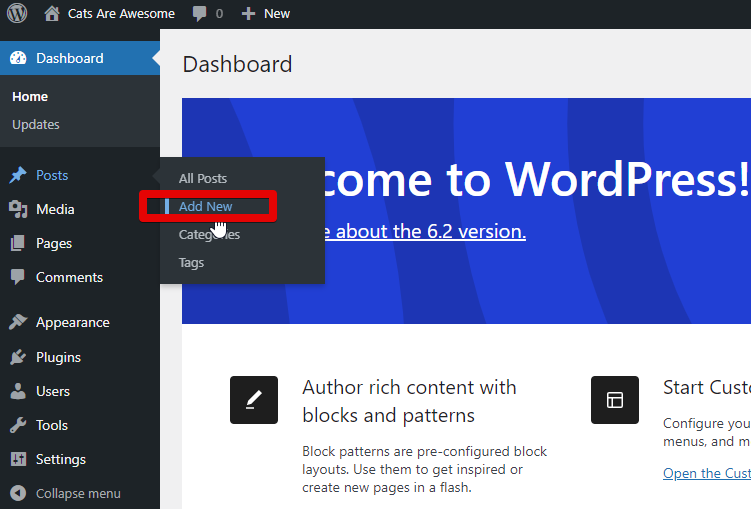
Task: Click the pencil edit icon for Author rich content
Action: pos(254,400)
